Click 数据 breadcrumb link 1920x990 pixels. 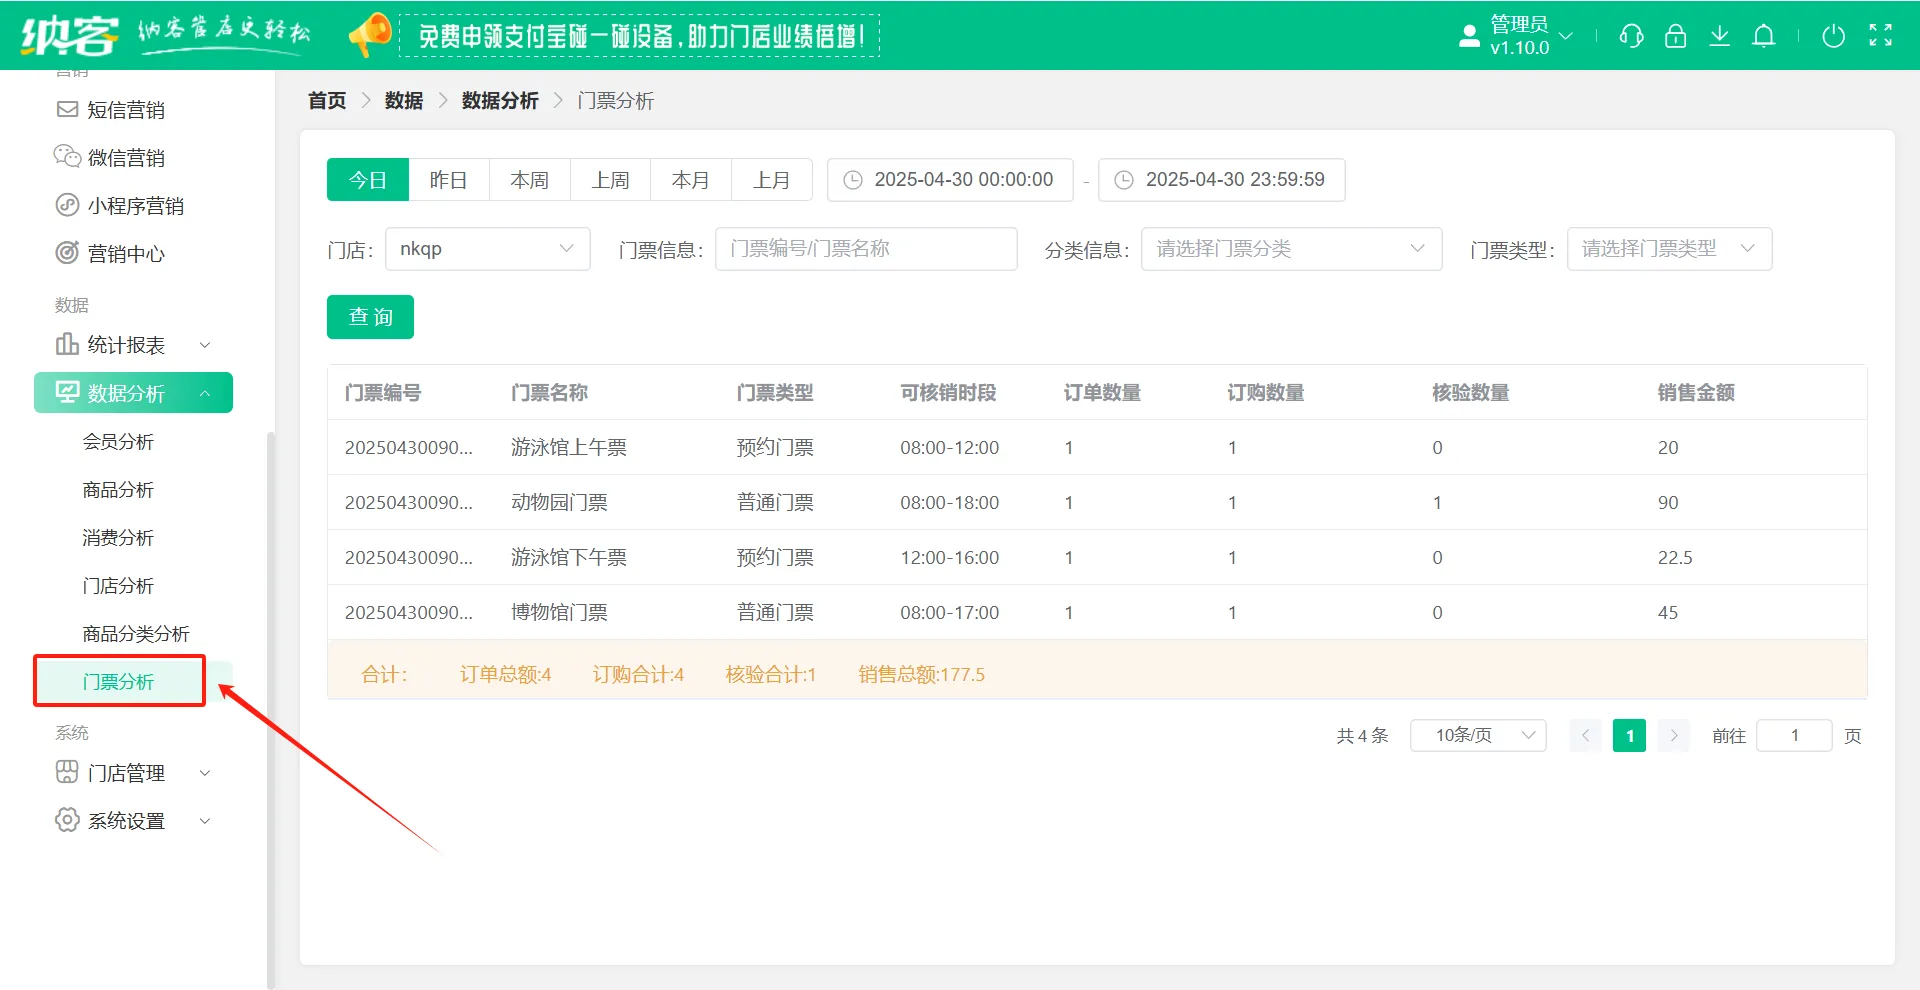tap(404, 101)
